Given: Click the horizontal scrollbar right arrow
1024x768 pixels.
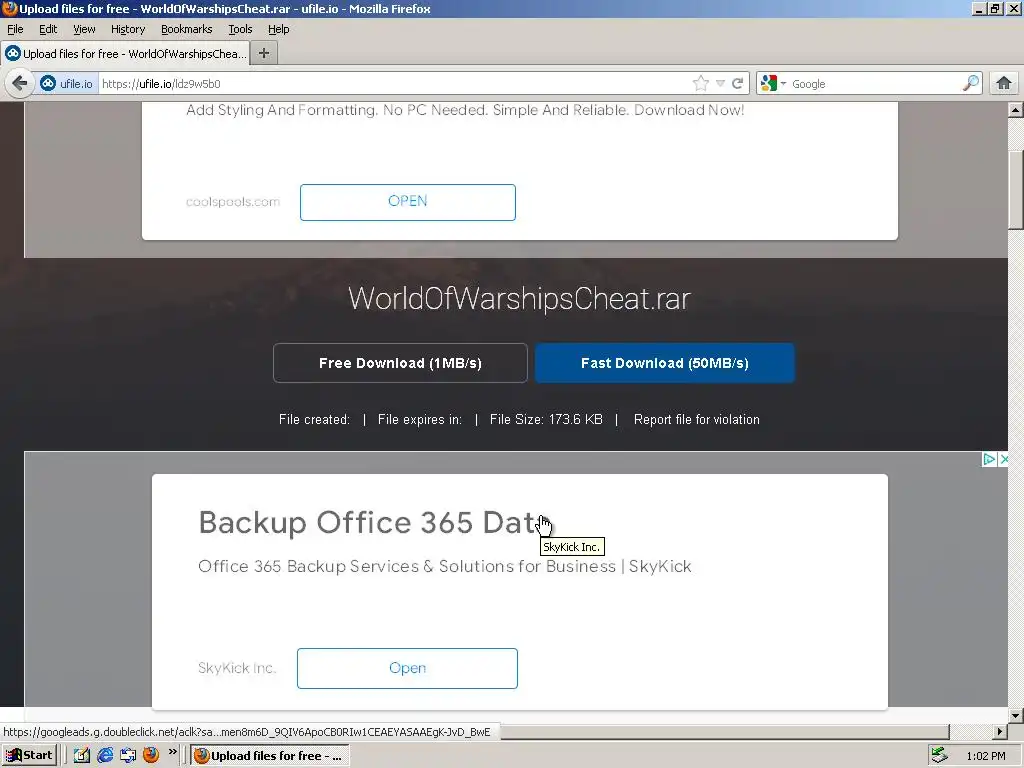Looking at the screenshot, I should [999, 731].
